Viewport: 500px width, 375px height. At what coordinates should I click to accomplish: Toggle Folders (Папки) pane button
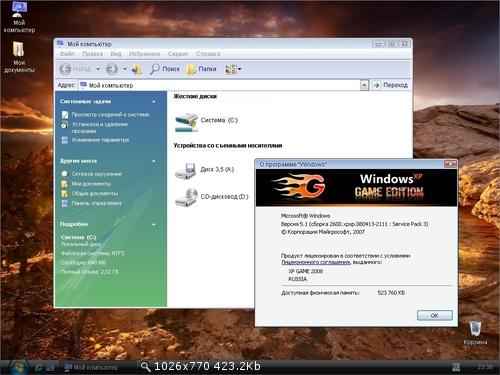point(202,69)
